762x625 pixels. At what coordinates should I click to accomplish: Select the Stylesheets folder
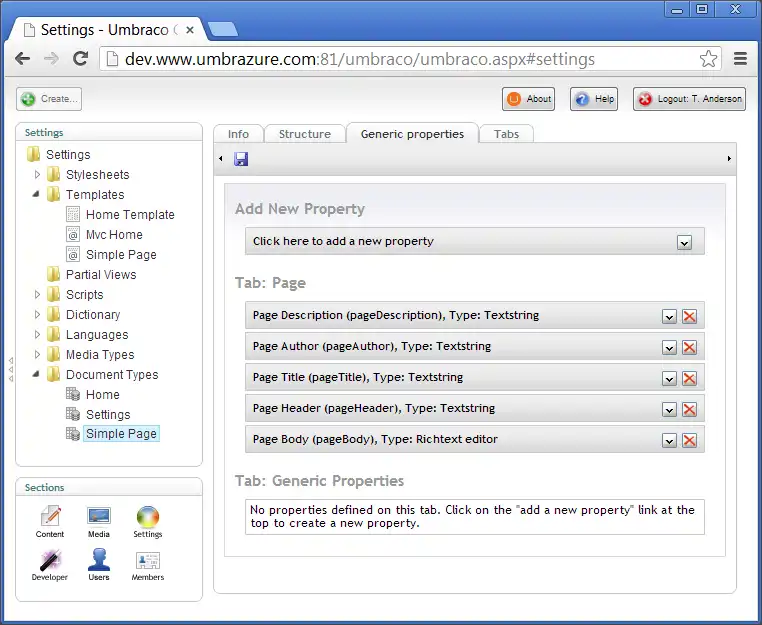98,174
